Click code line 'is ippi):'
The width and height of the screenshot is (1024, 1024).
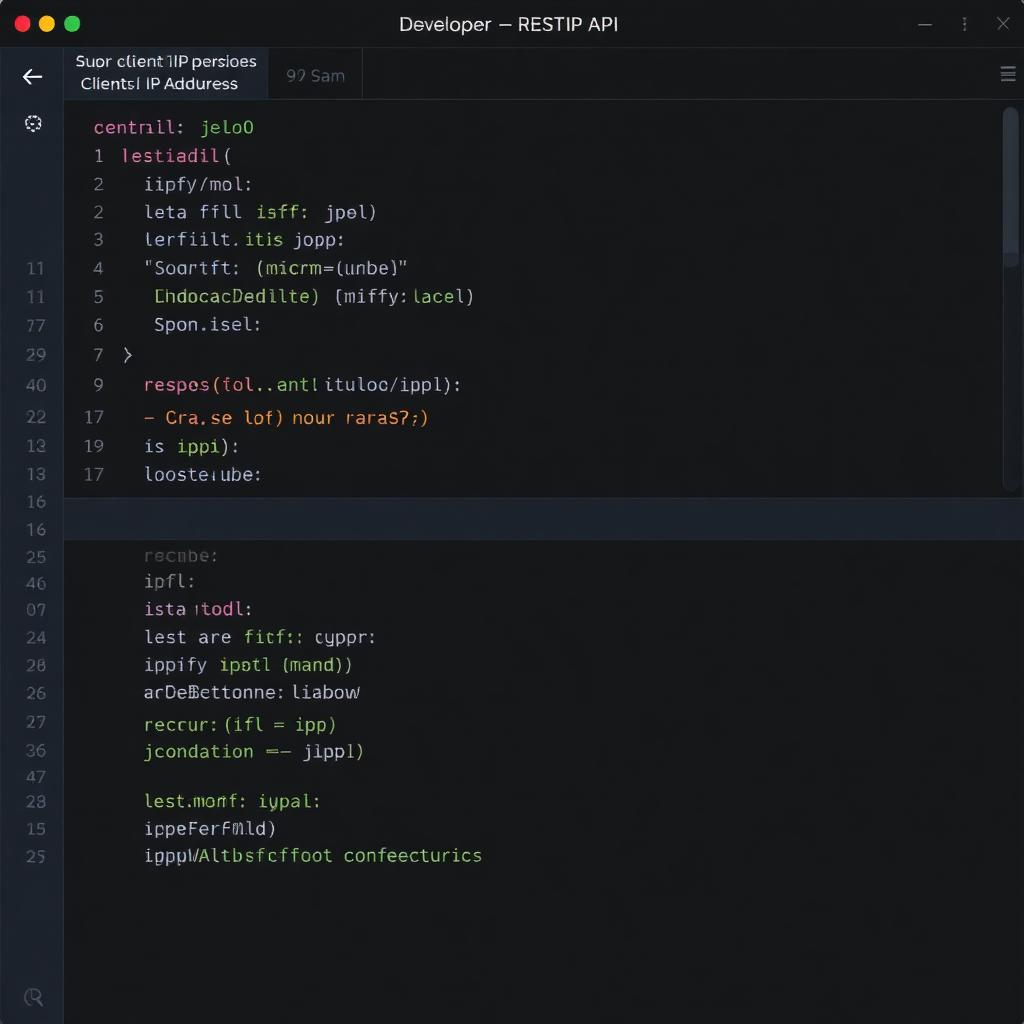click(x=191, y=447)
